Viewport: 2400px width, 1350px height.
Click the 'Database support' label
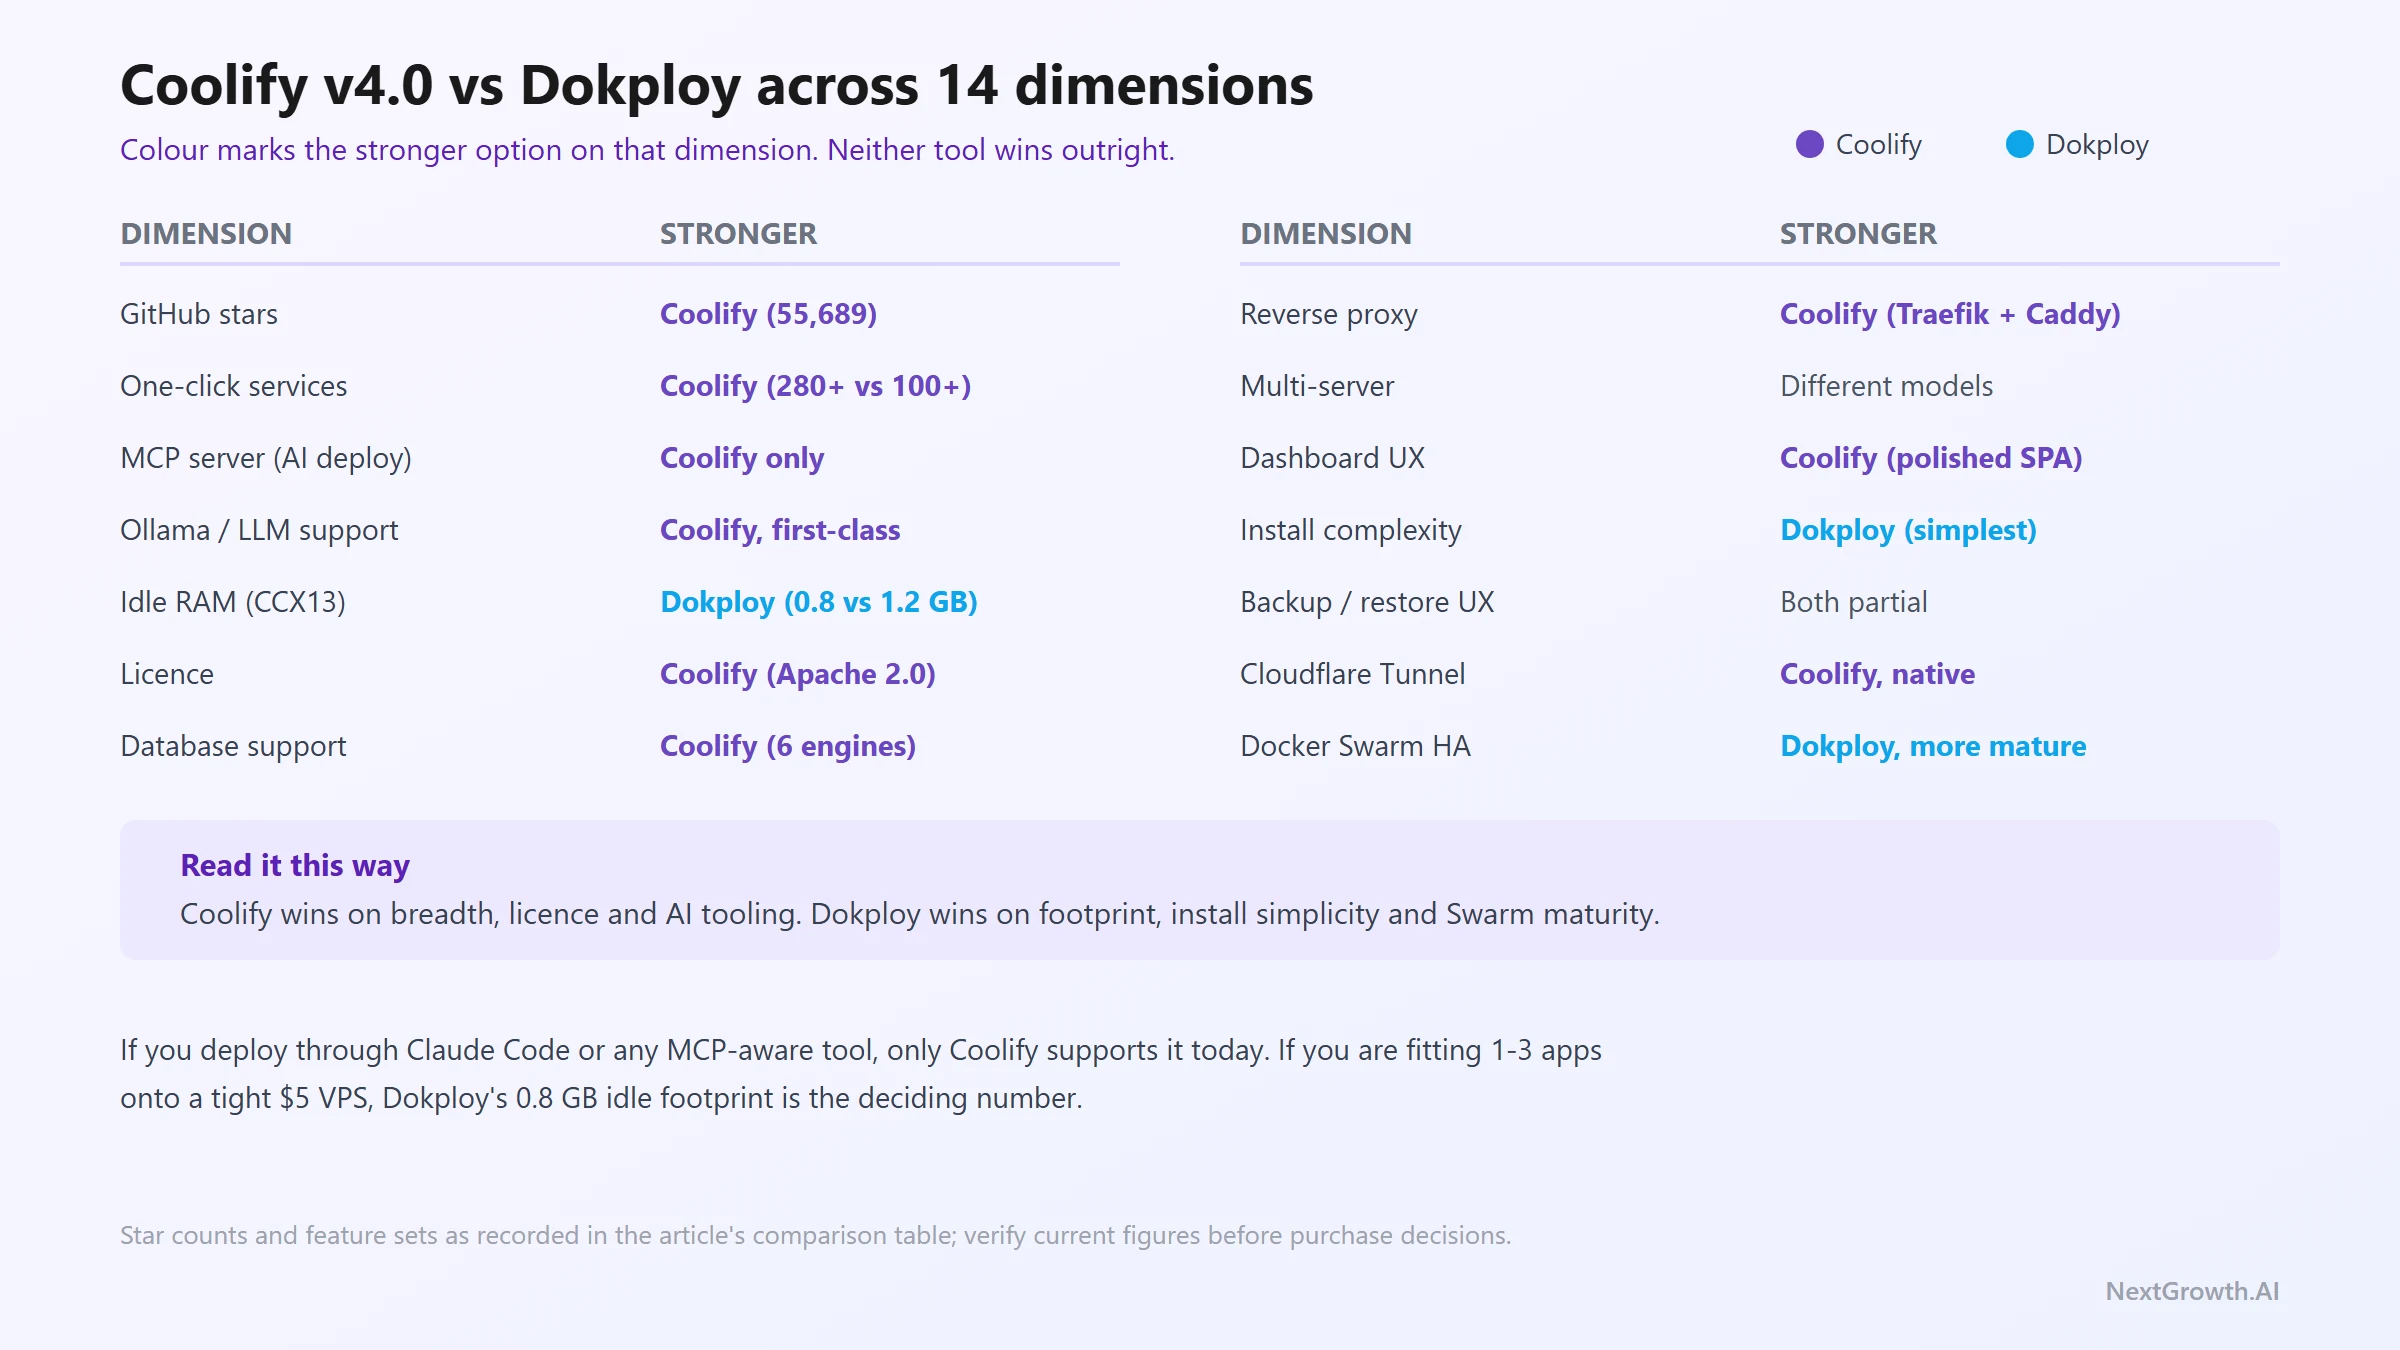(x=233, y=746)
